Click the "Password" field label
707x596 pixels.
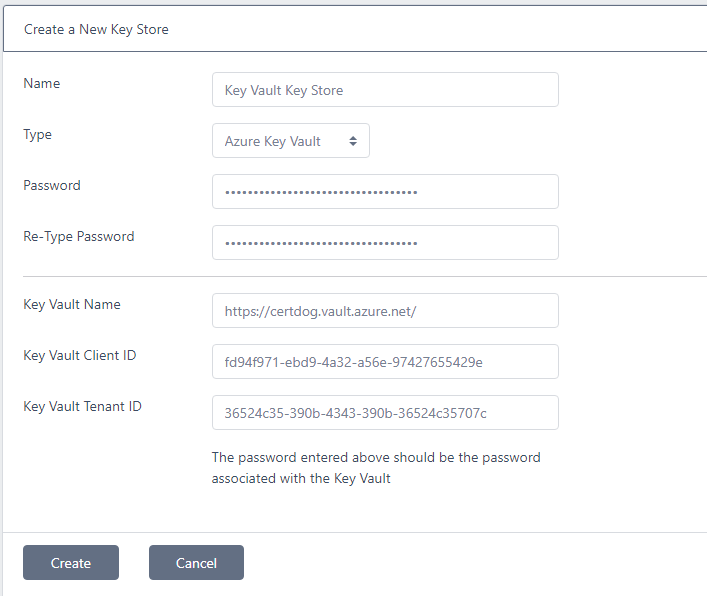pos(52,186)
